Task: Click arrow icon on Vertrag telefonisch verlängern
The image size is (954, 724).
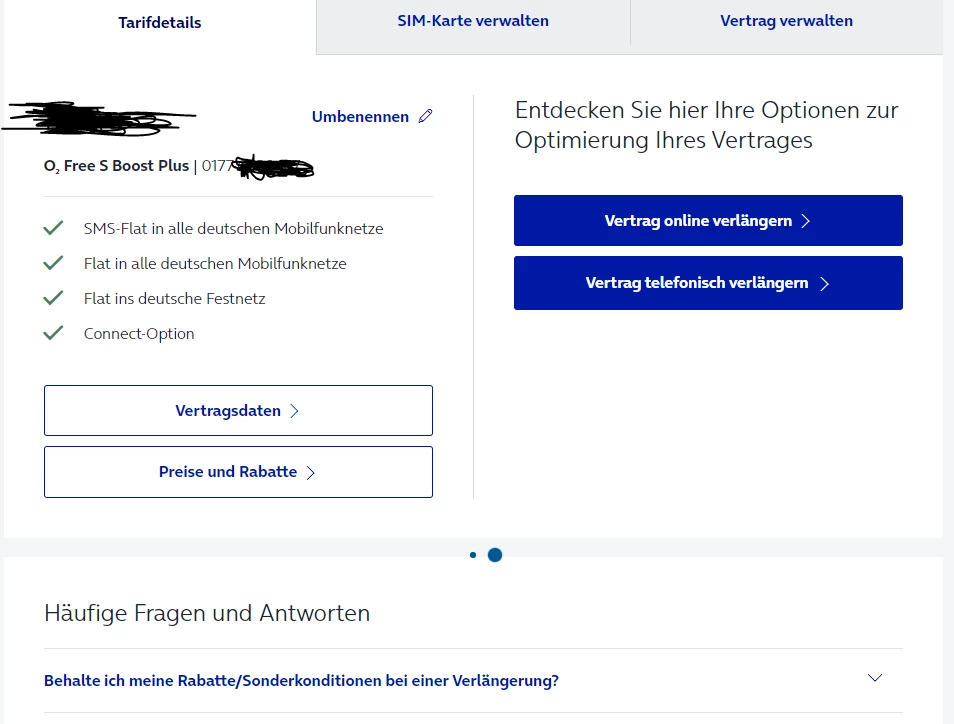Action: pyautogui.click(x=824, y=284)
